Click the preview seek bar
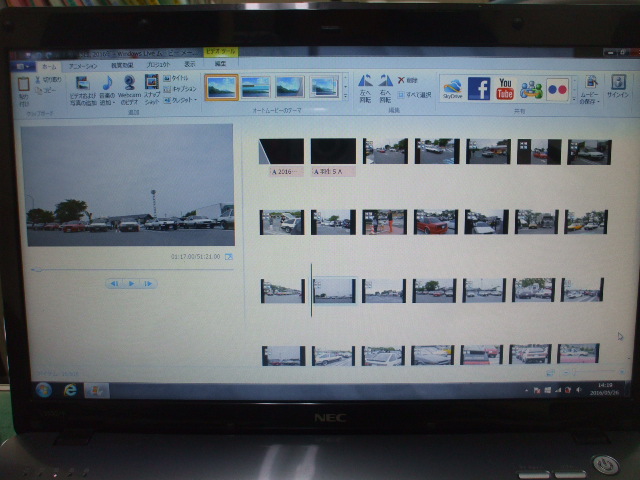The width and height of the screenshot is (640, 480). [x=130, y=268]
